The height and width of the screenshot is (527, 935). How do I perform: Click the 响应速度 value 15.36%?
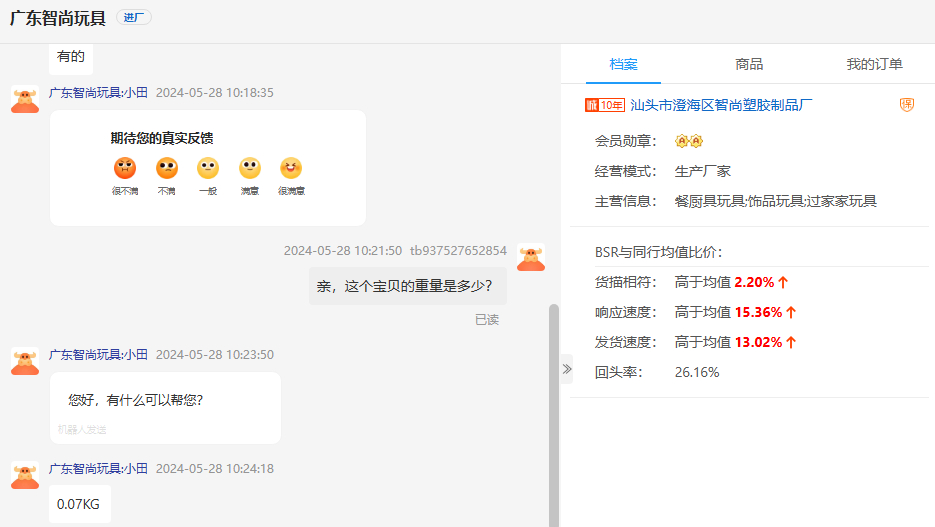pos(758,312)
